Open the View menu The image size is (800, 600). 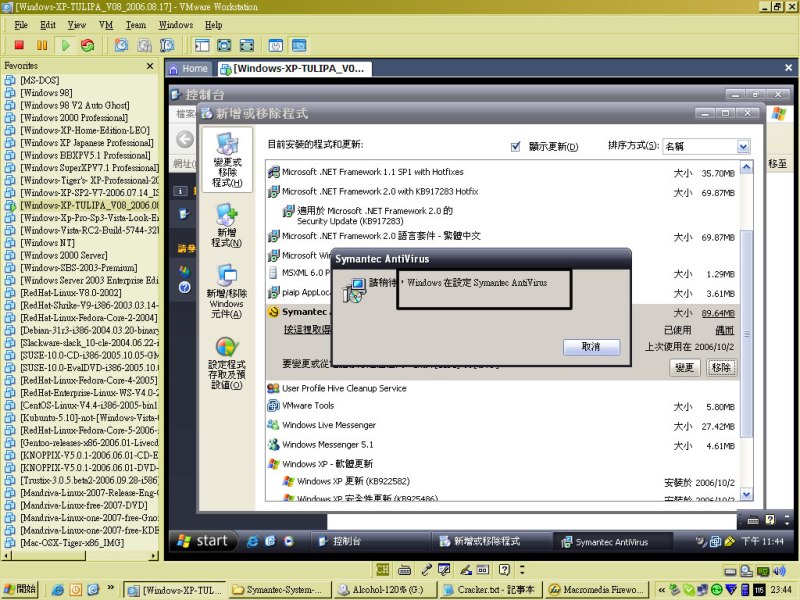[x=77, y=24]
